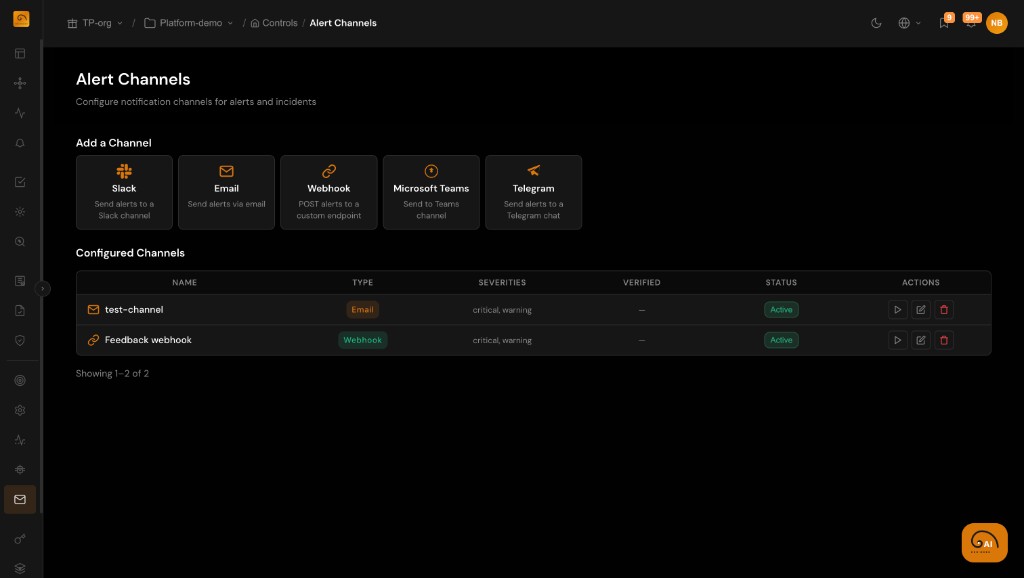Launch the AI assistant bubble
Screen dimensions: 1024x578
tap(983, 542)
